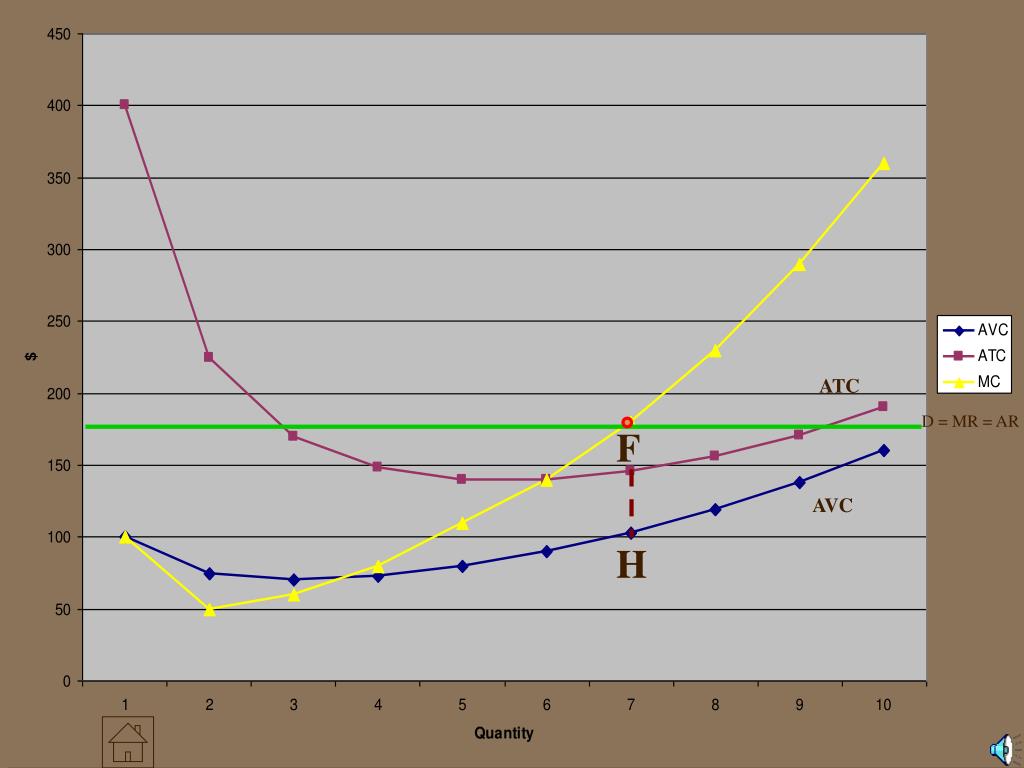Select the ATC legend entry

pyautogui.click(x=975, y=356)
